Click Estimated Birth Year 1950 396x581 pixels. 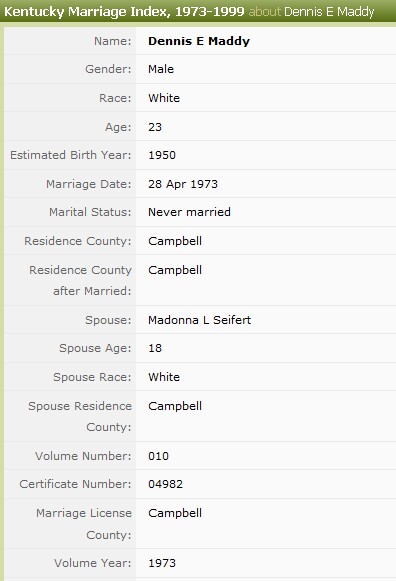click(x=162, y=155)
